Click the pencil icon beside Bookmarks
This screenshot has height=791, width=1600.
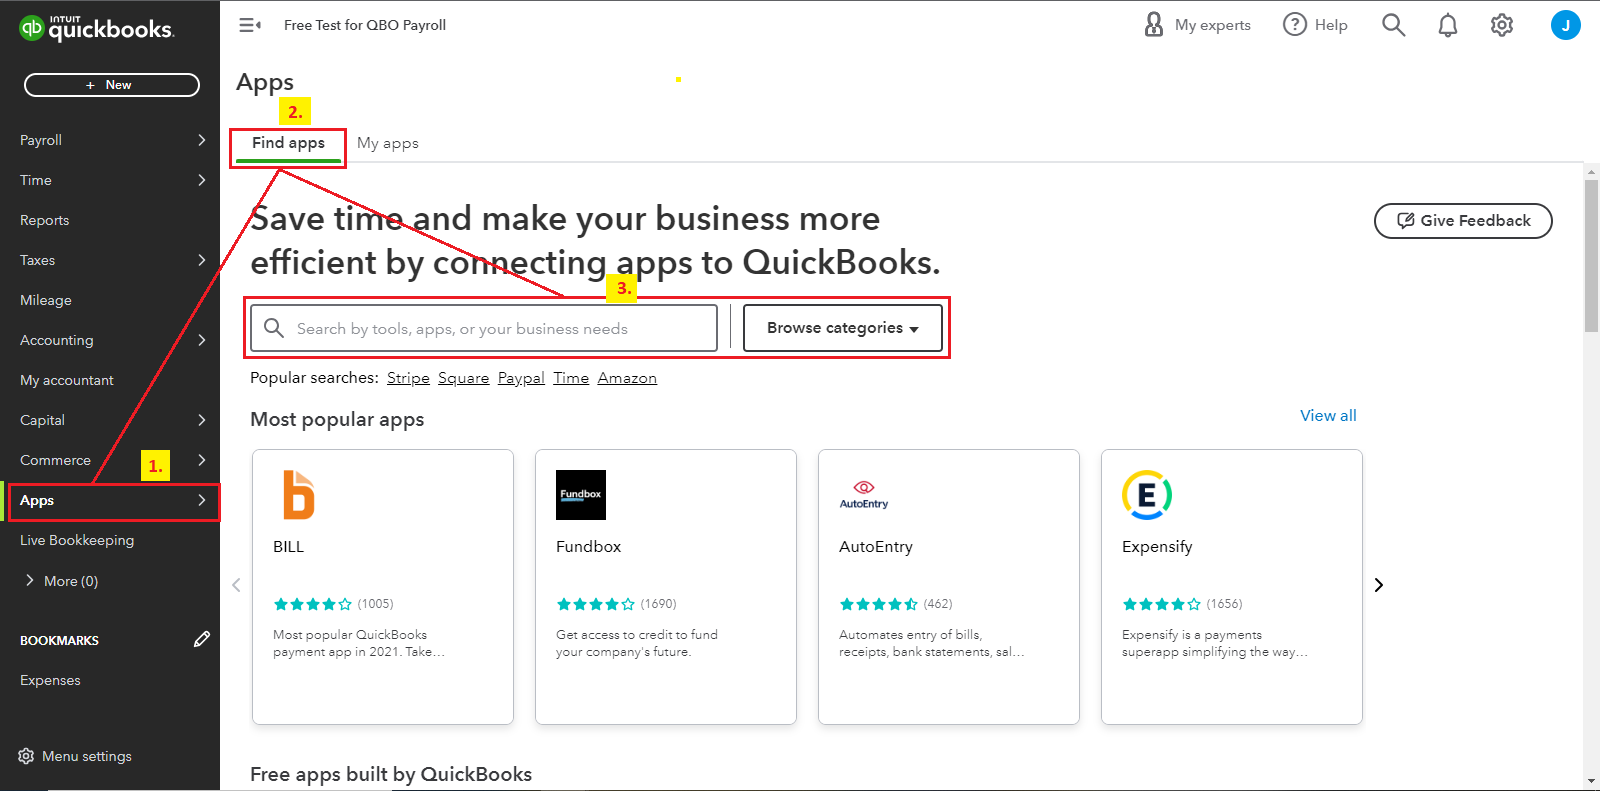(x=202, y=639)
